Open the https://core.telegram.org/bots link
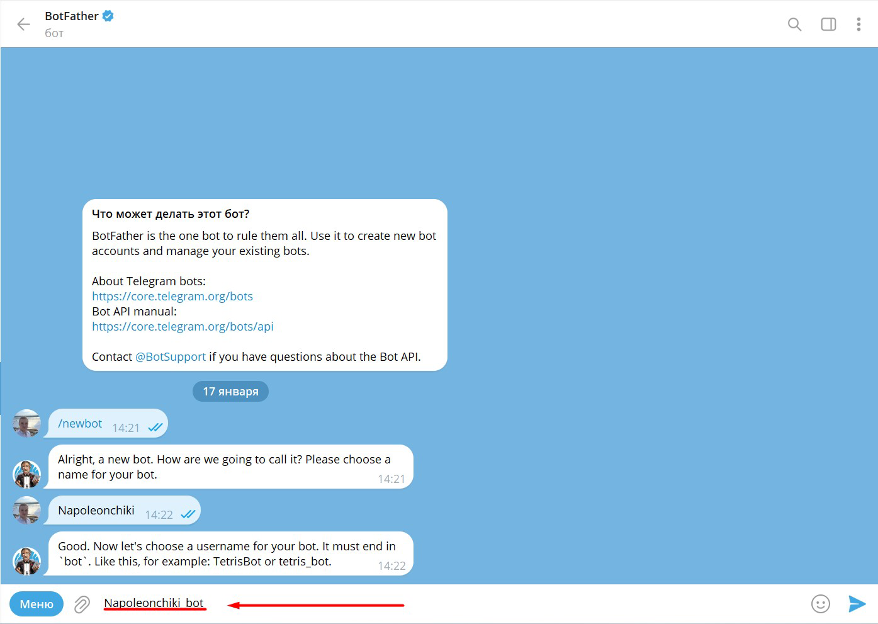 (172, 296)
